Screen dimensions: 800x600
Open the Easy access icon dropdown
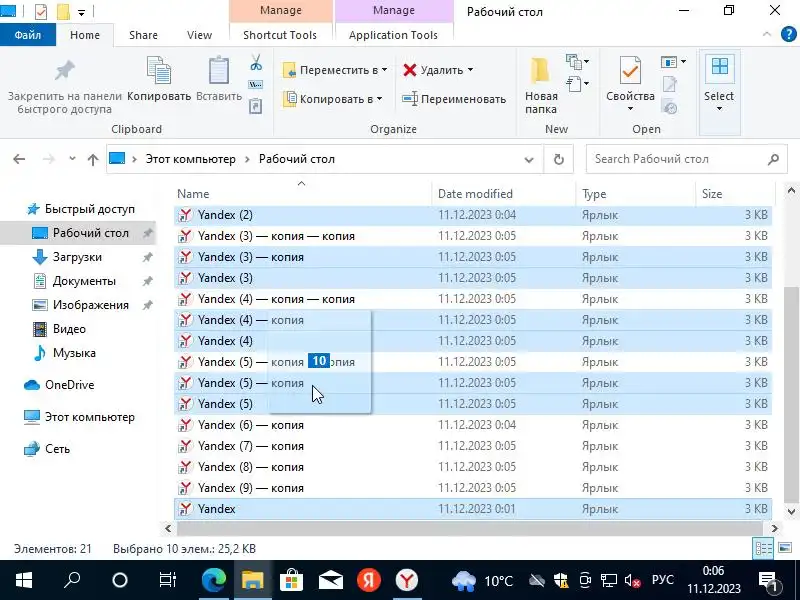(x=578, y=83)
